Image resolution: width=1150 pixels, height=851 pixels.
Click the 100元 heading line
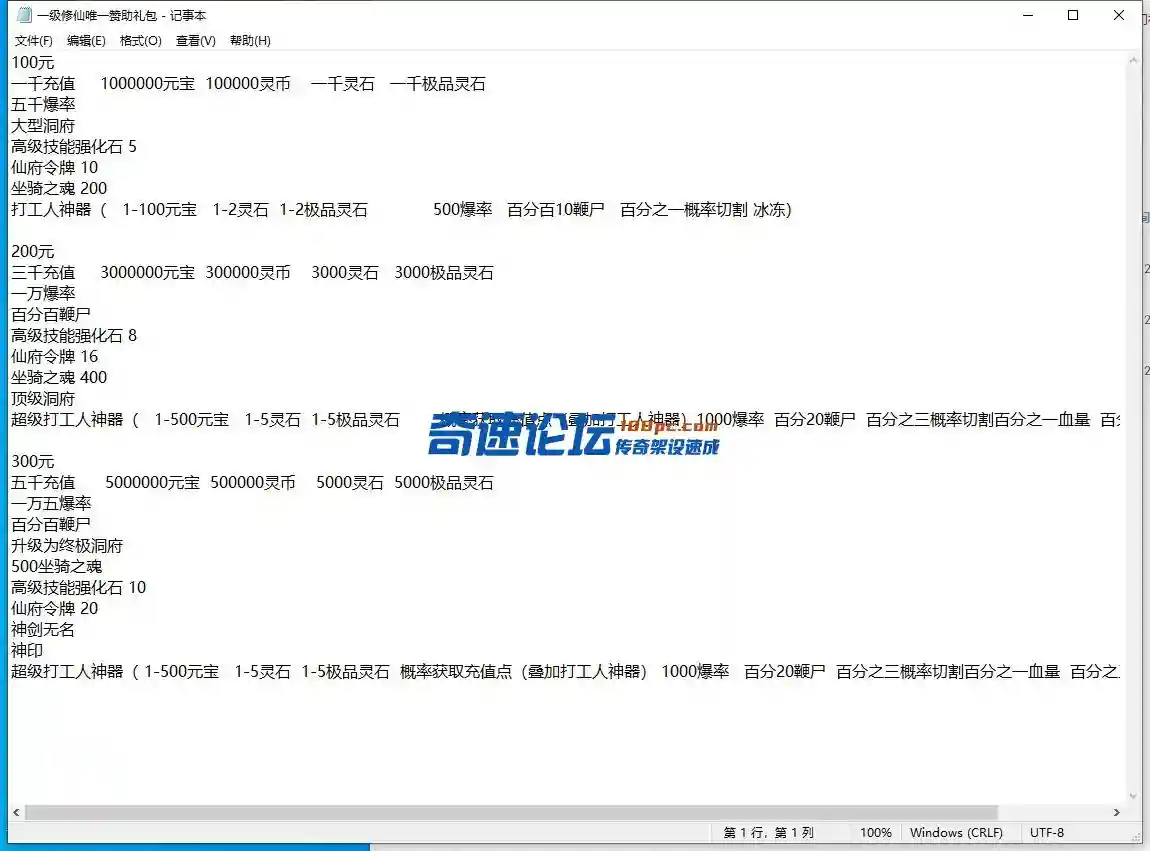32,62
